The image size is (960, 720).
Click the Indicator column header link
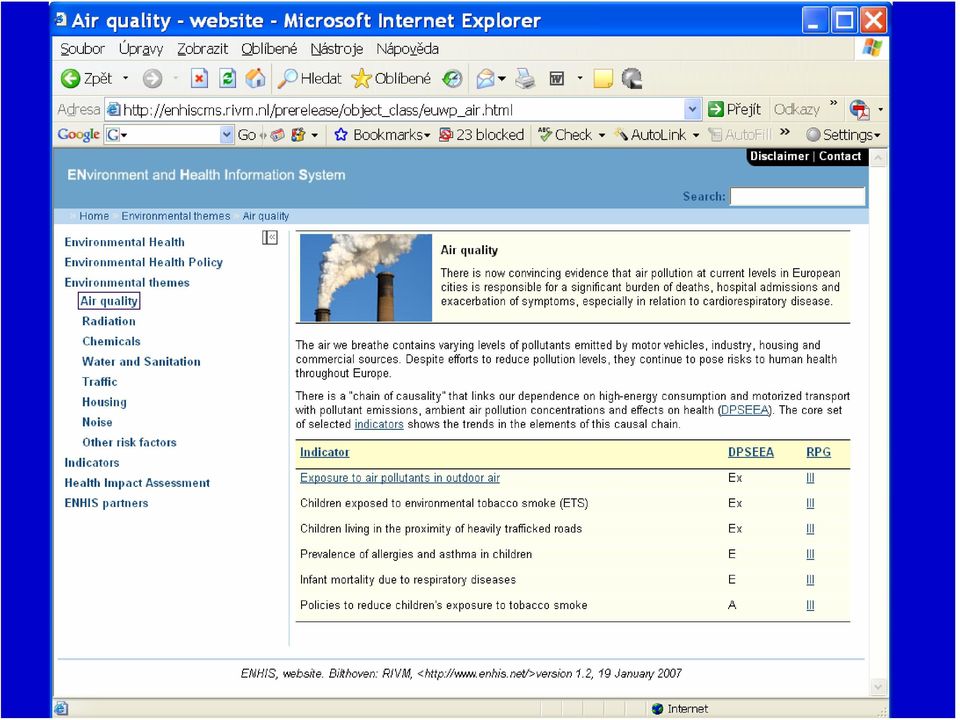(x=324, y=452)
